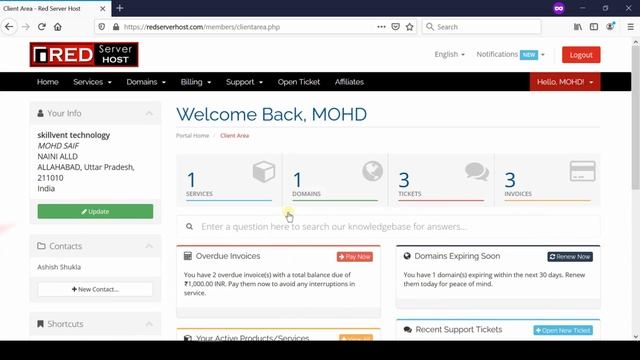640x360 pixels.
Task: Click the Overdue Invoices calculator icon
Action: tap(188, 256)
